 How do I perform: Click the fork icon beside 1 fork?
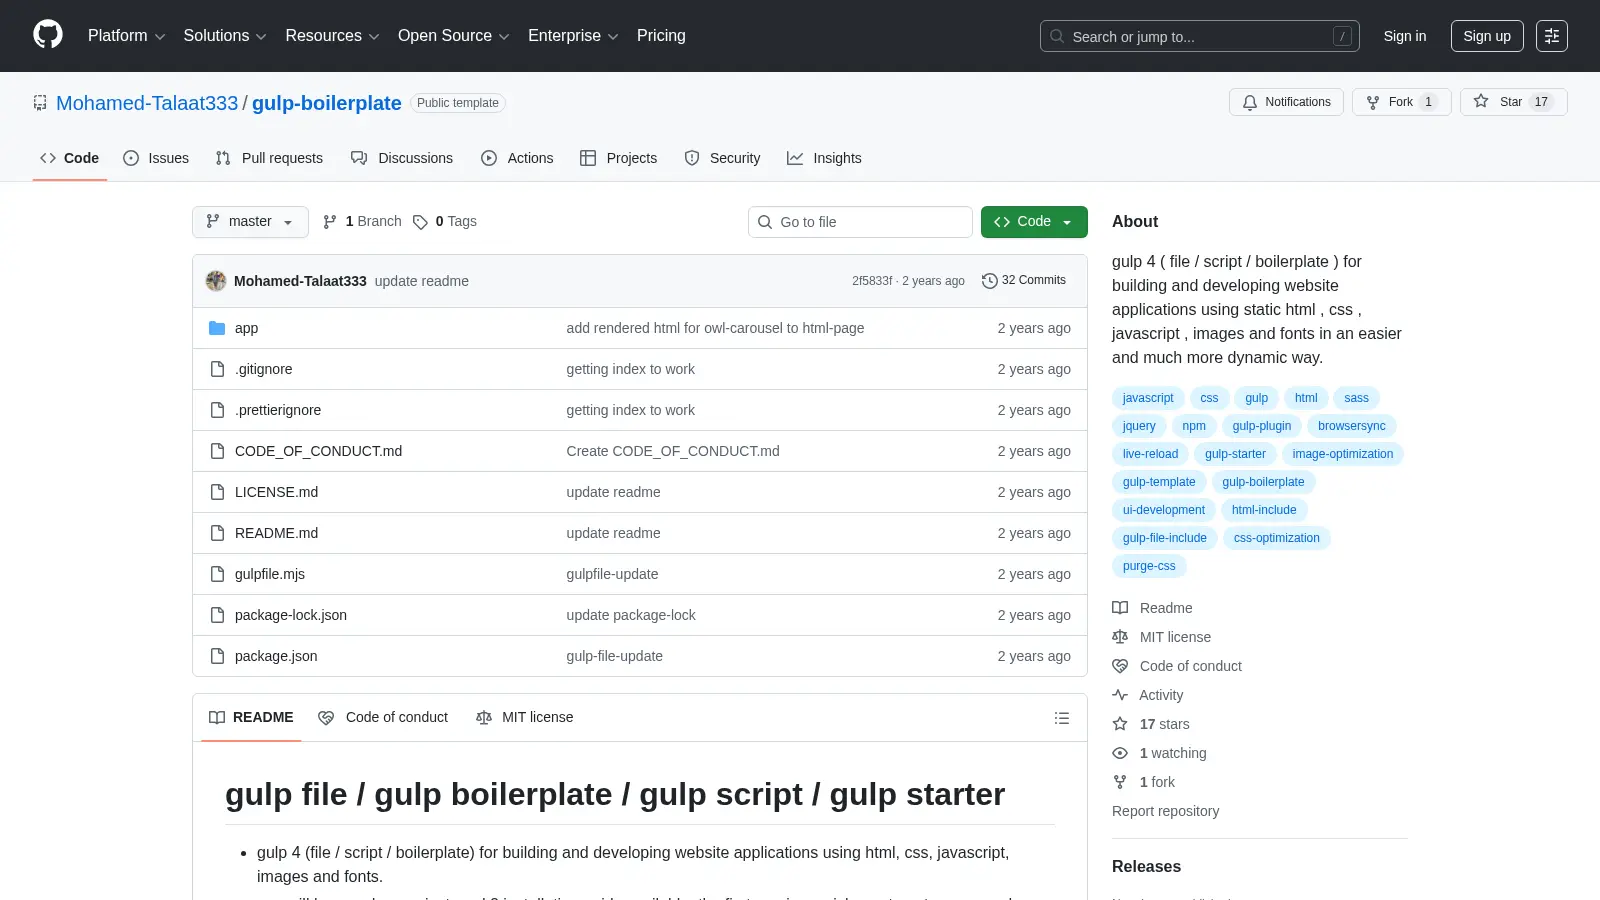pos(1120,782)
